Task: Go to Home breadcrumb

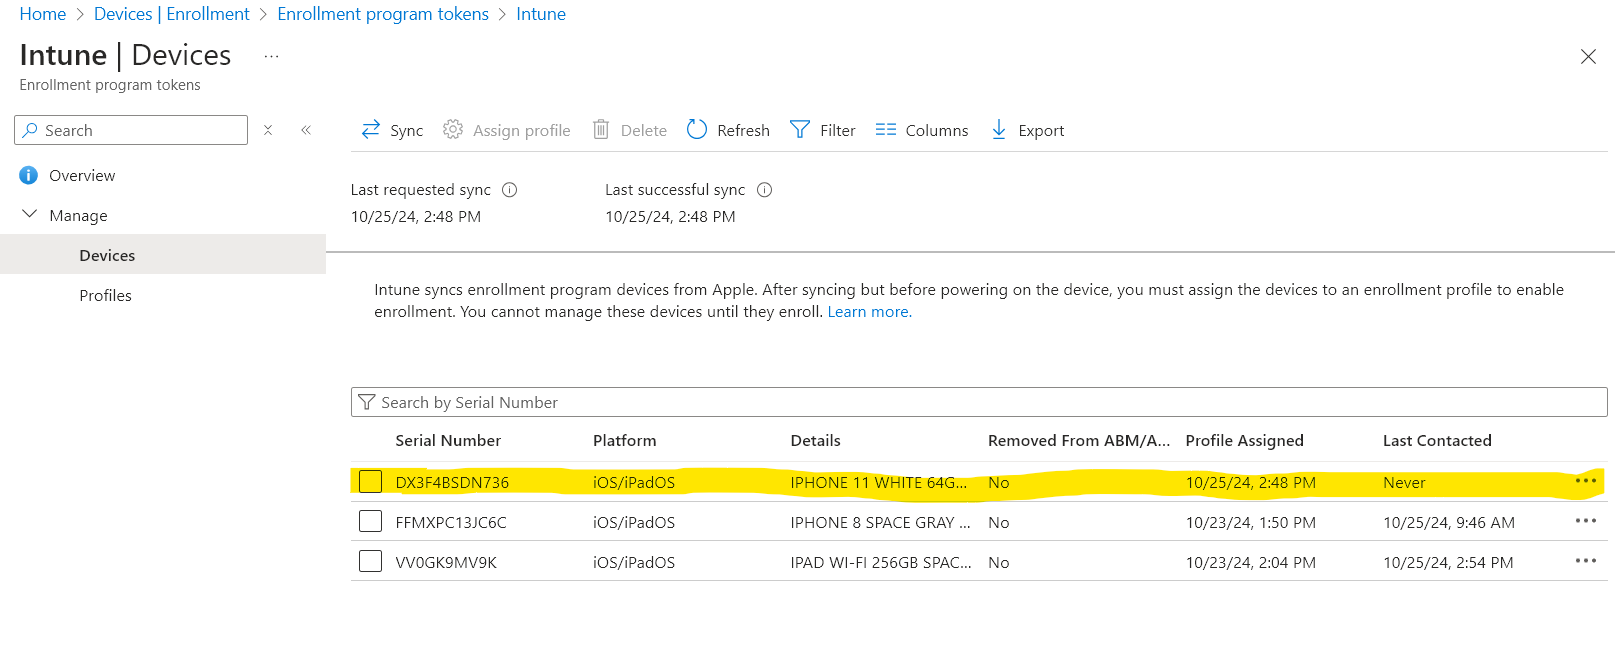Action: (43, 14)
